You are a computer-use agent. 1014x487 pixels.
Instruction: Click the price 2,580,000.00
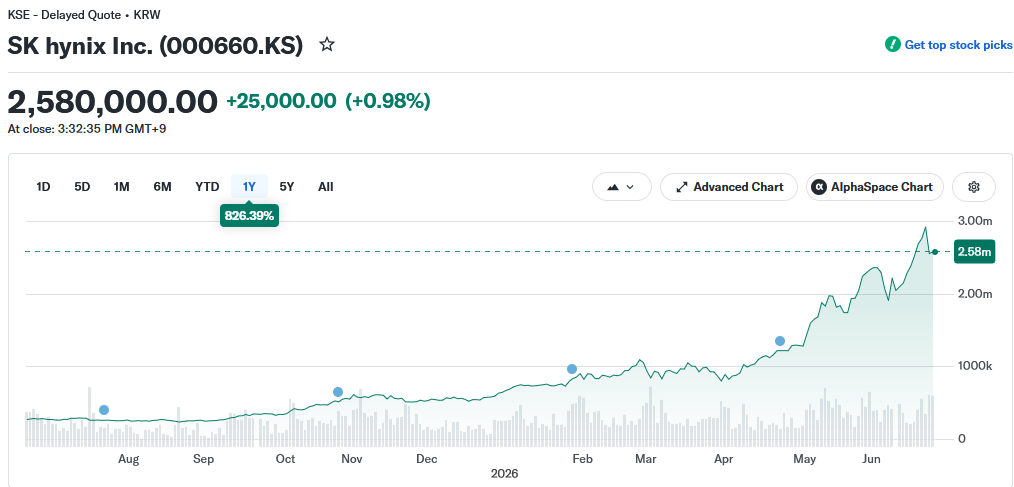click(x=113, y=102)
